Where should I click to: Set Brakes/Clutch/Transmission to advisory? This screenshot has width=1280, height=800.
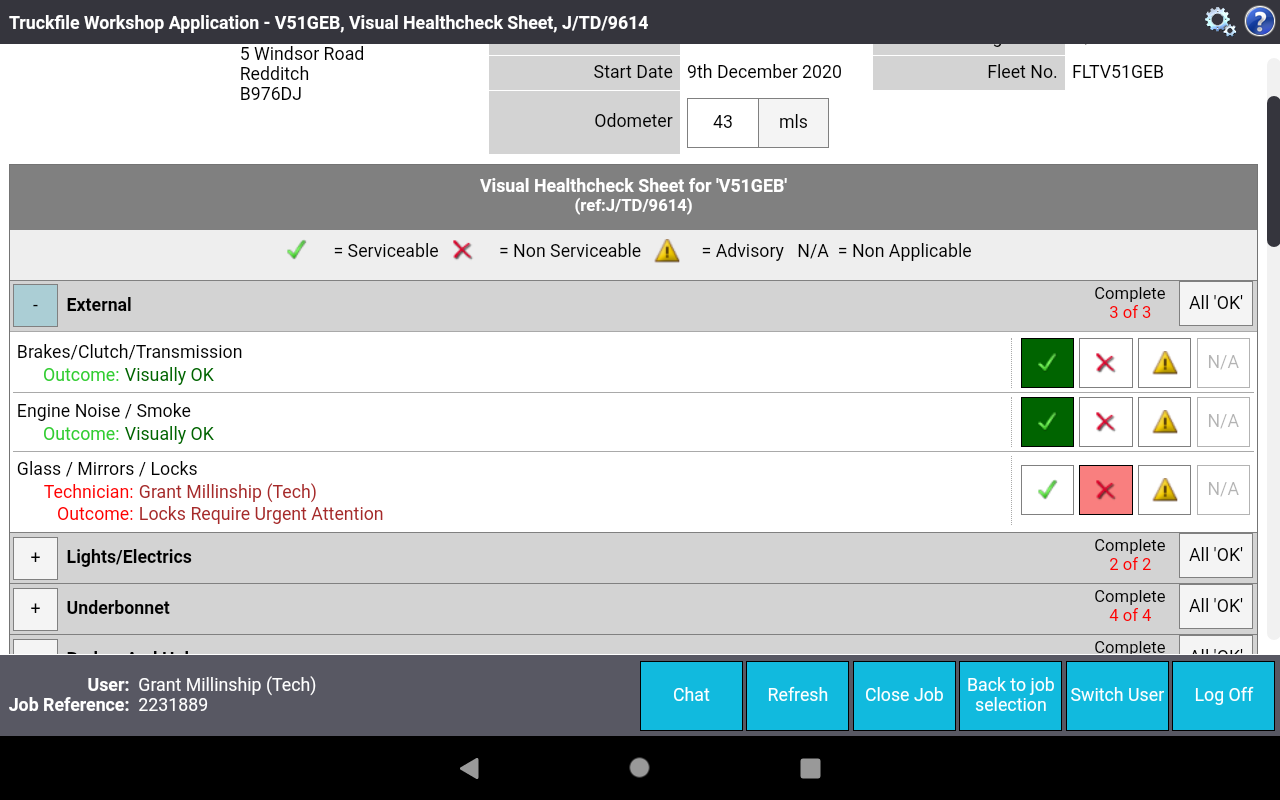click(1165, 363)
